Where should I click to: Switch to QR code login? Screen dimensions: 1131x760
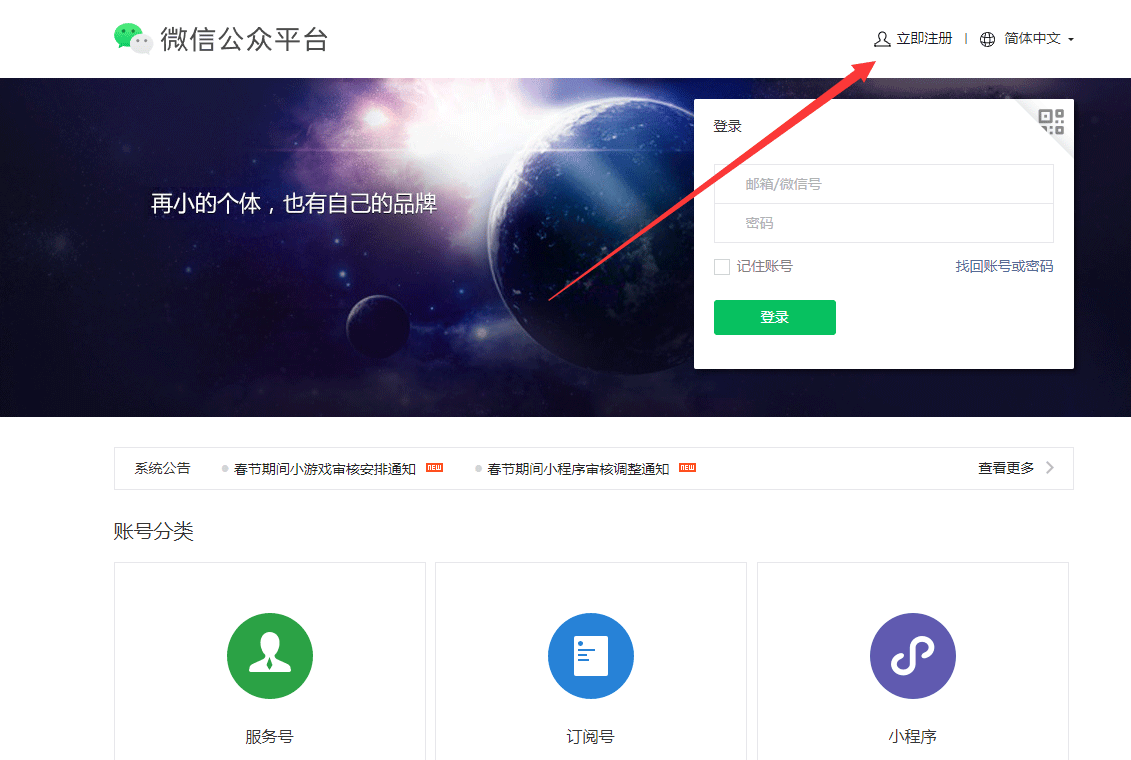pos(1051,122)
